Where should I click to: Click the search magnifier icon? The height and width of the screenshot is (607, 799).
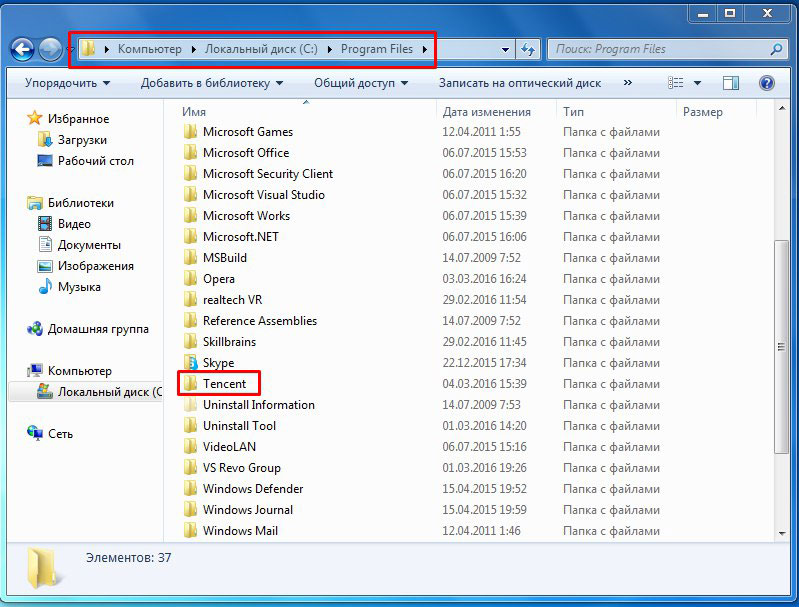pyautogui.click(x=775, y=49)
